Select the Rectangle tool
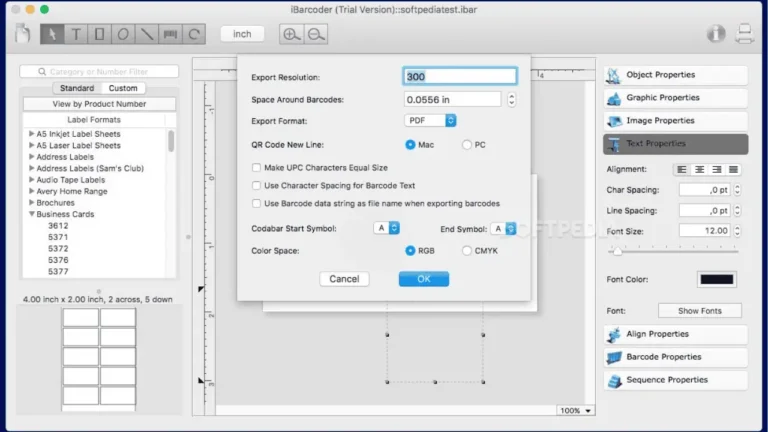Image resolution: width=768 pixels, height=432 pixels. point(99,34)
